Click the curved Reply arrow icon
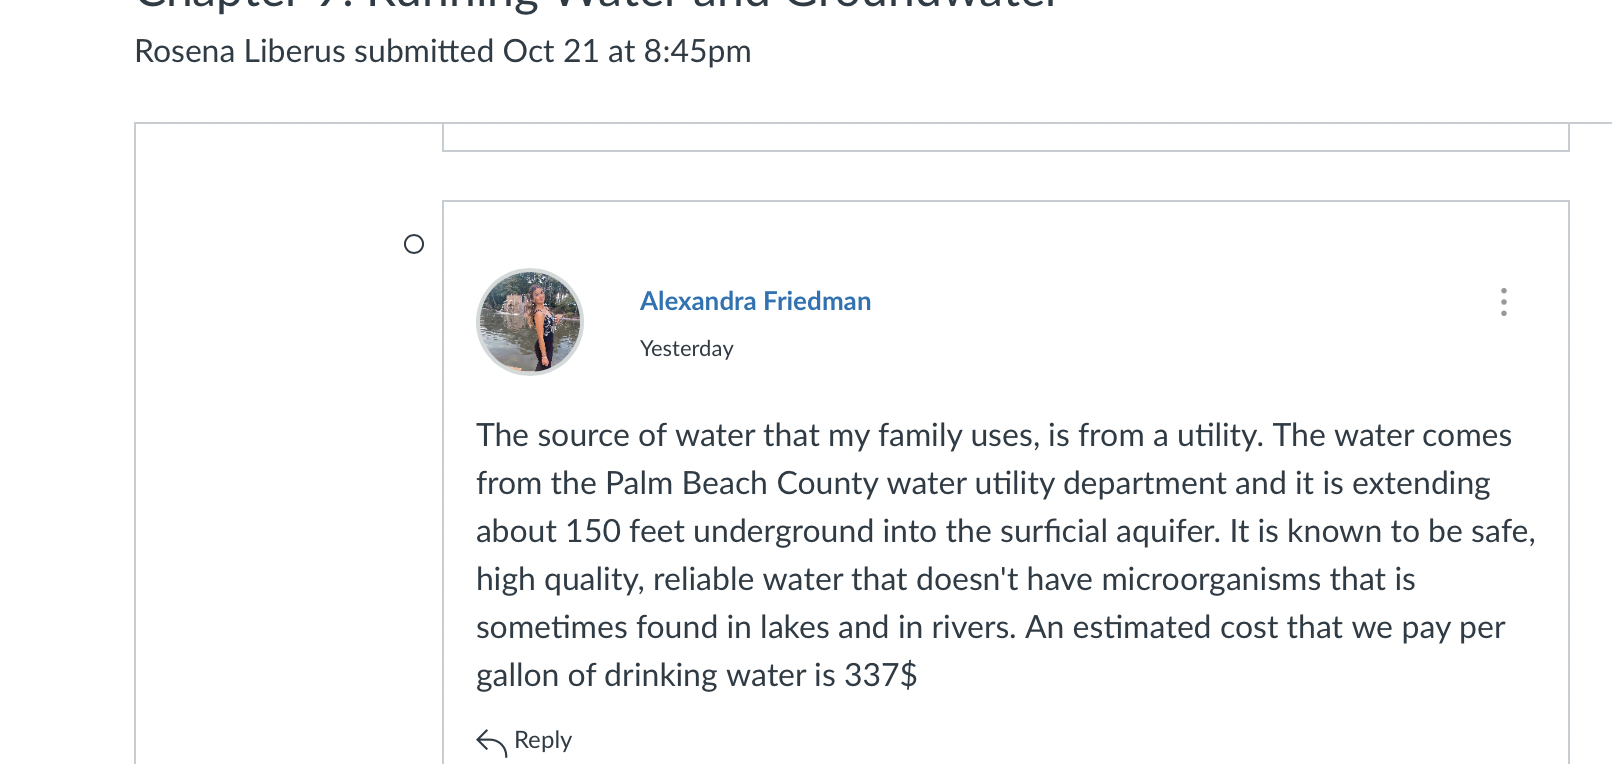The height and width of the screenshot is (764, 1612). [491, 742]
